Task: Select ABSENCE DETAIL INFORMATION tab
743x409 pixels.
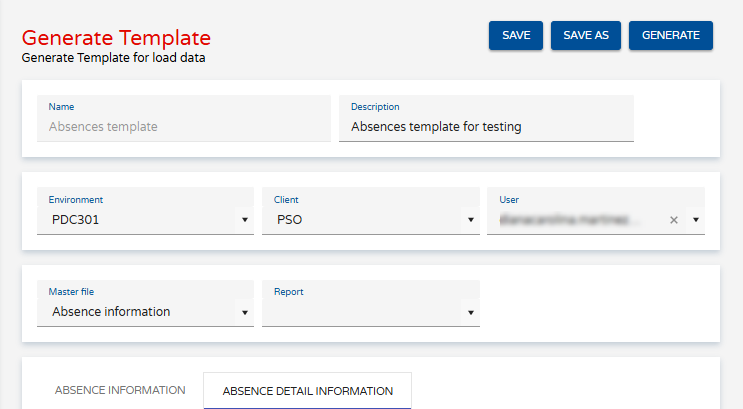Action: point(308,391)
